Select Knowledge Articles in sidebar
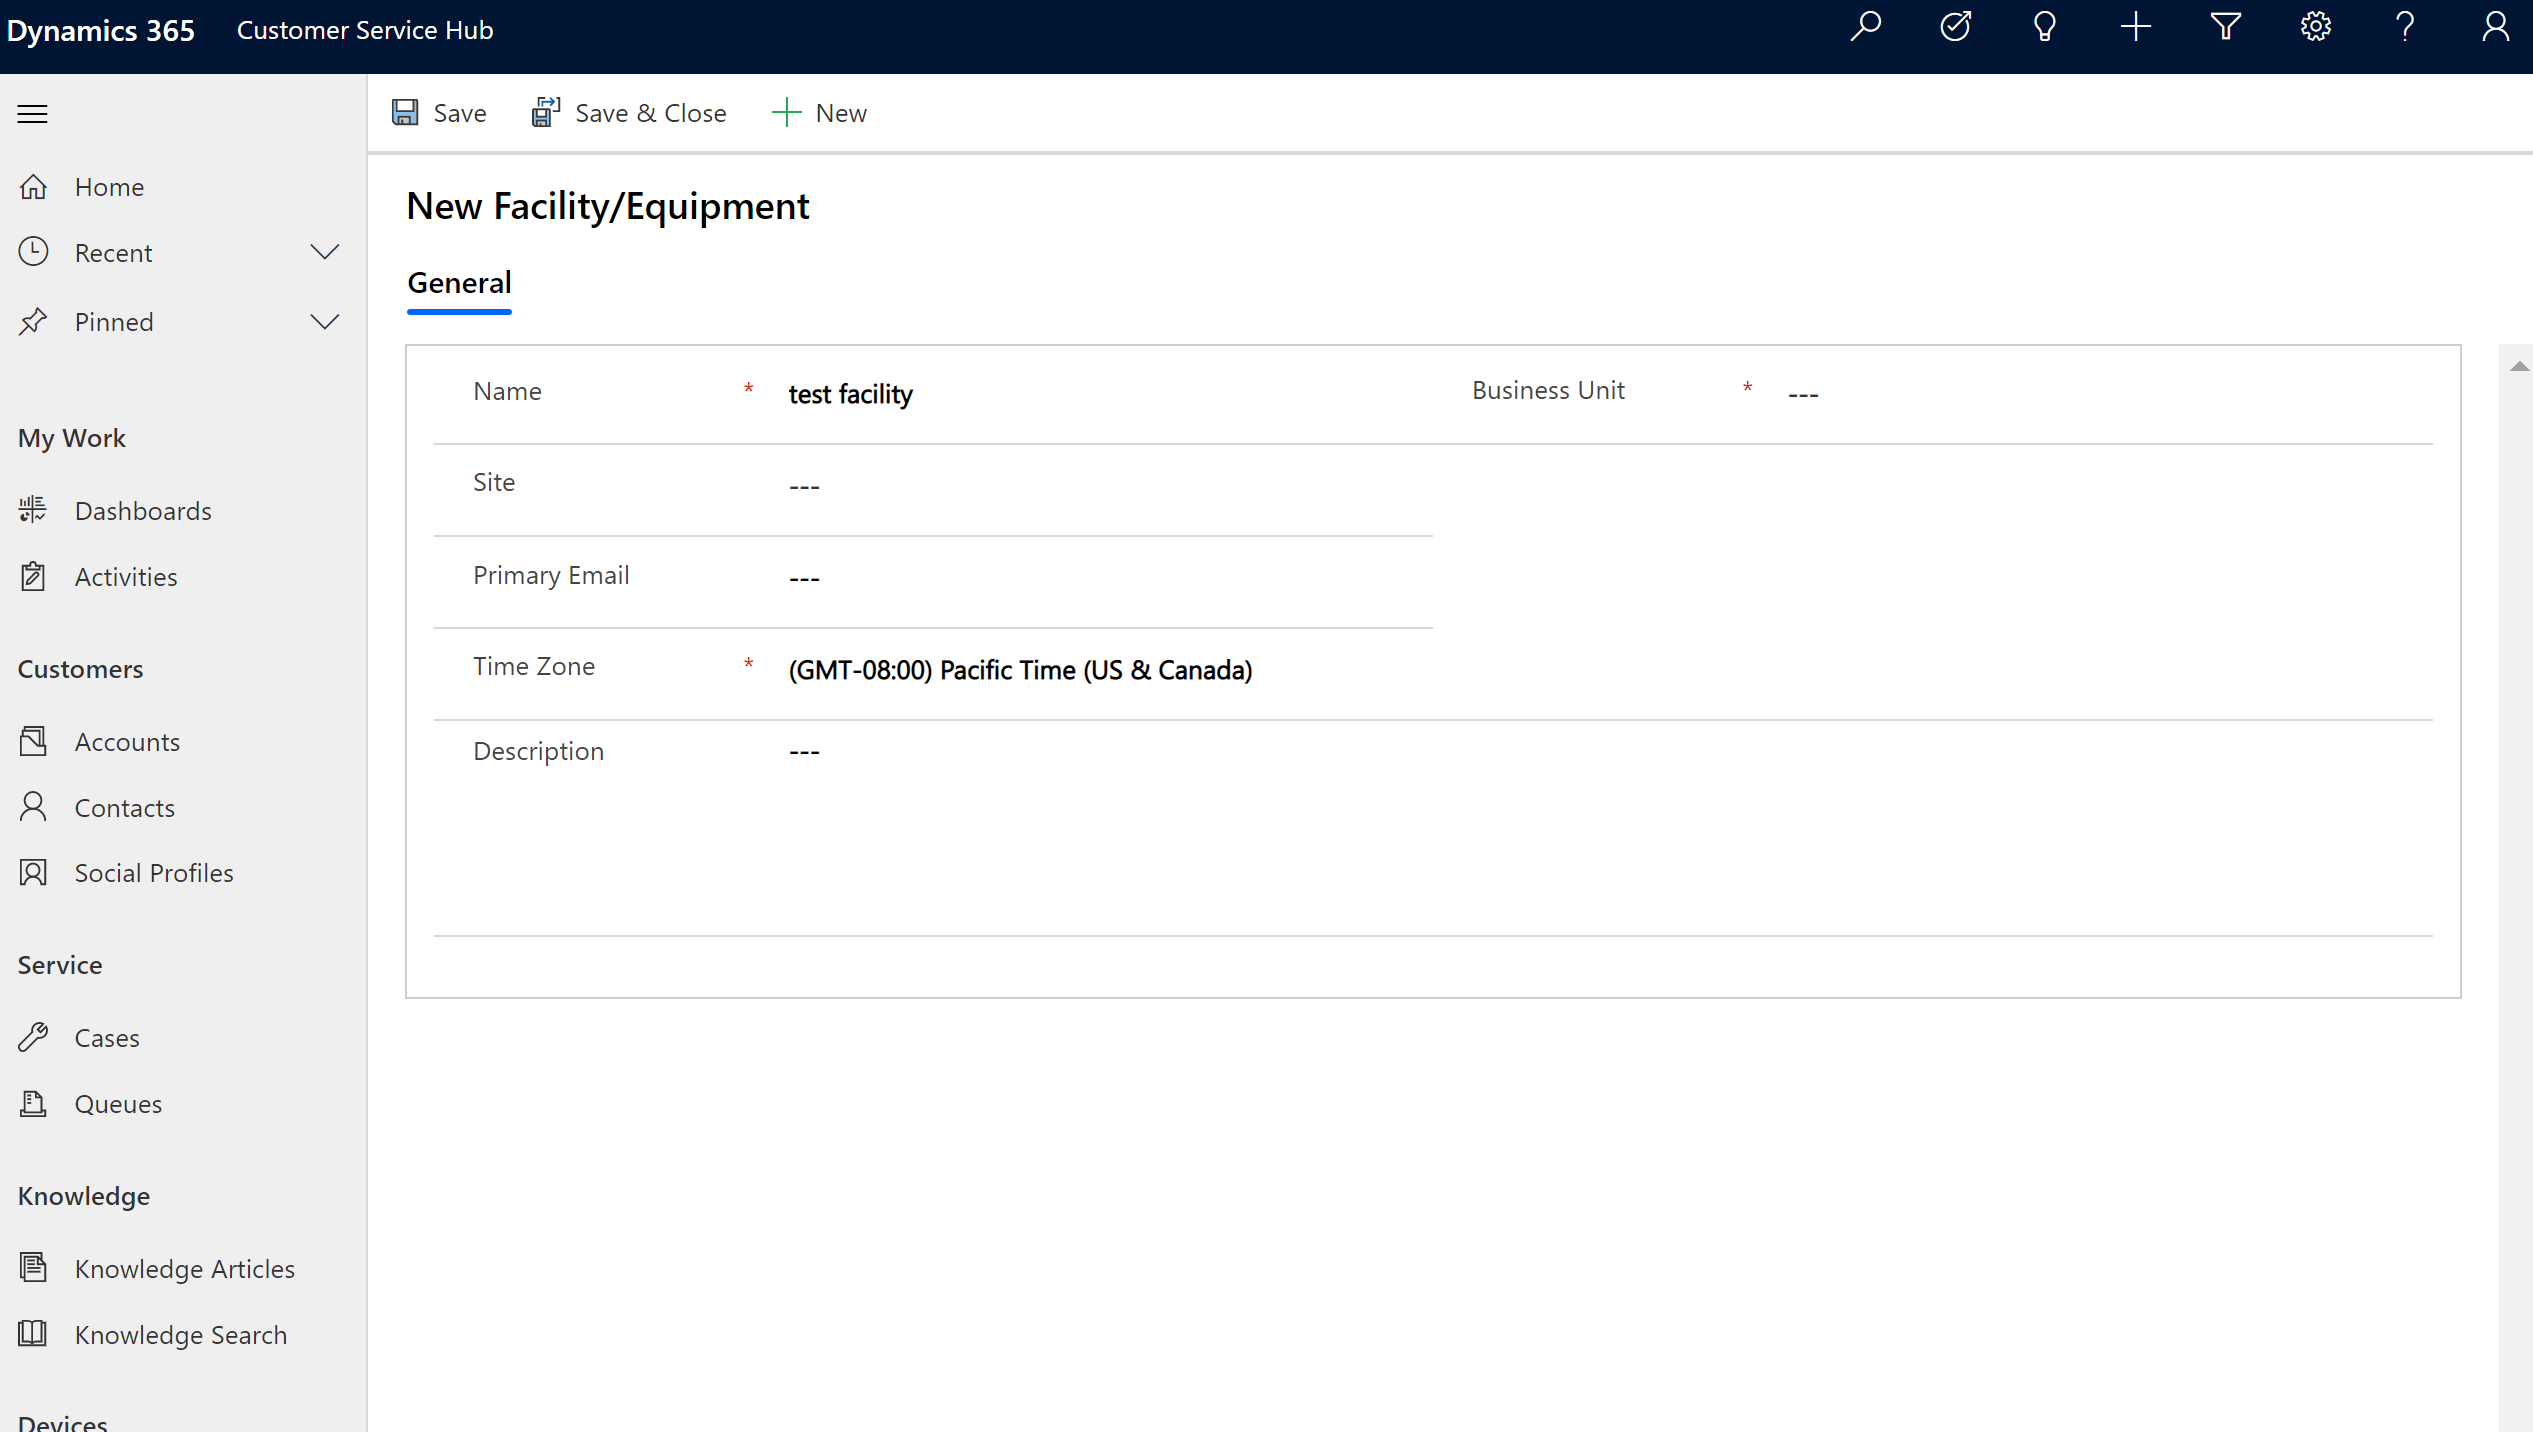 183,1267
